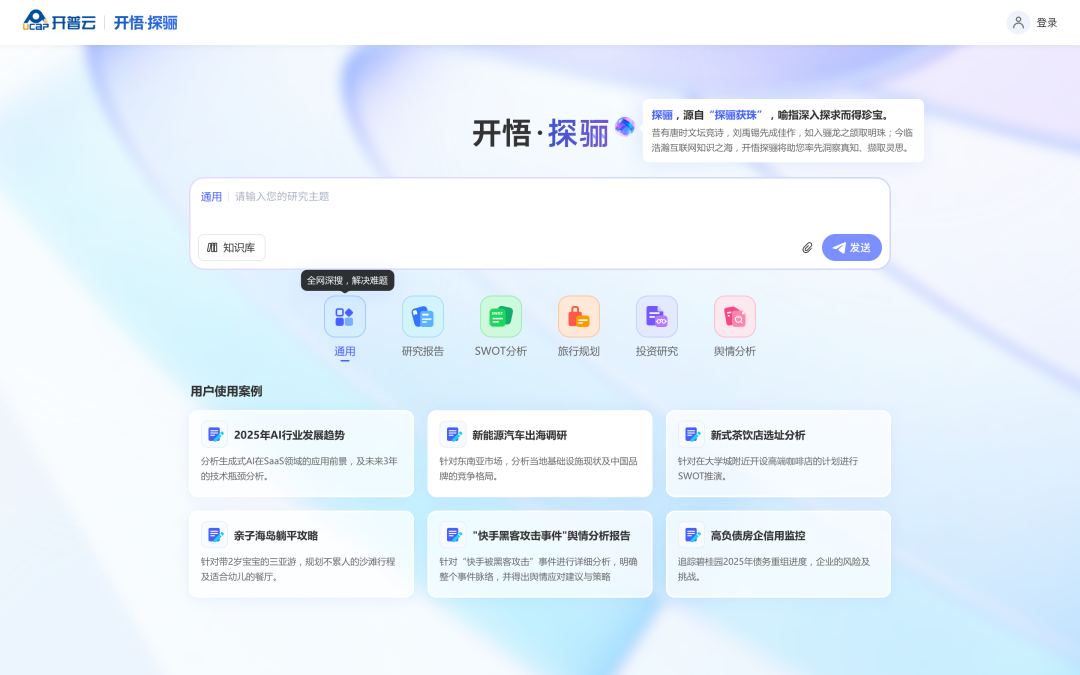Viewport: 1080px width, 675px height.
Task: Pick the 旅行规划 travel planning icon
Action: pyautogui.click(x=579, y=317)
